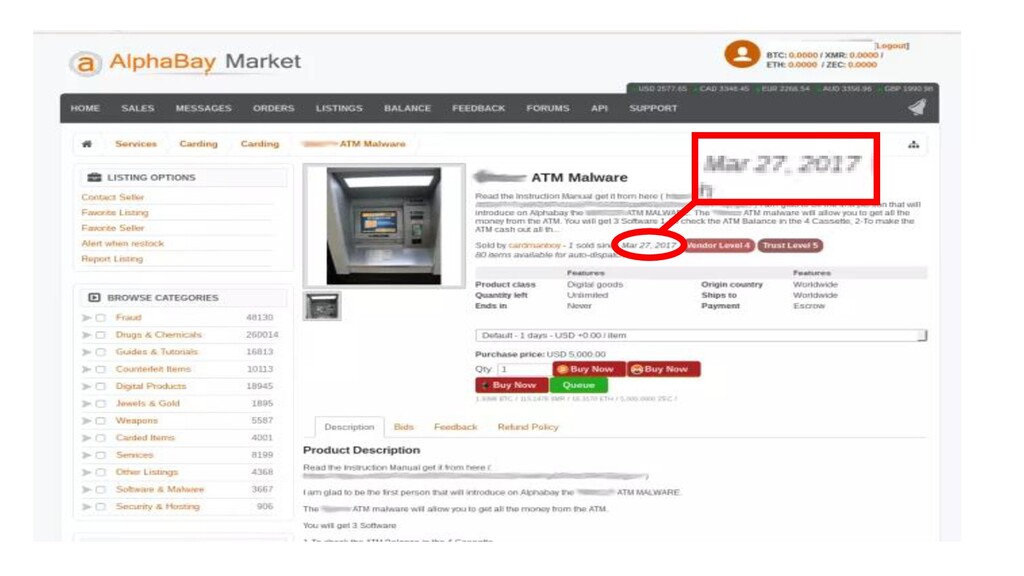Viewport: 1024px width, 576px height.
Task: Click the AlphaBay logo icon
Action: (x=86, y=63)
